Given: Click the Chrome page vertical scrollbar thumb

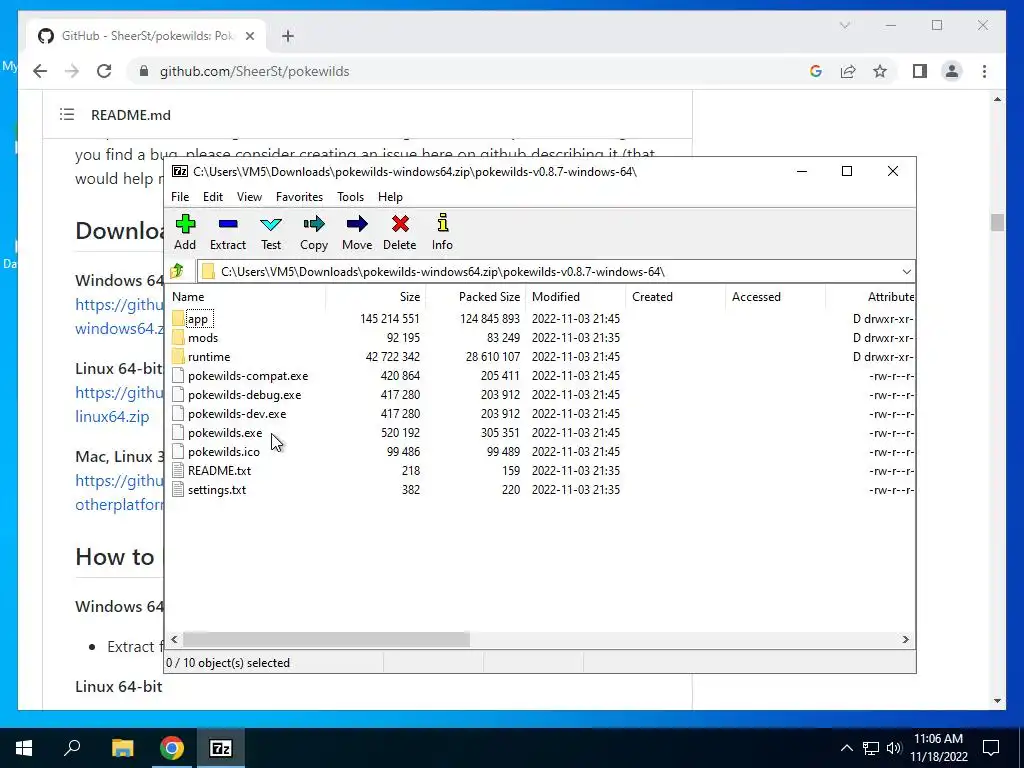Looking at the screenshot, I should click(997, 222).
